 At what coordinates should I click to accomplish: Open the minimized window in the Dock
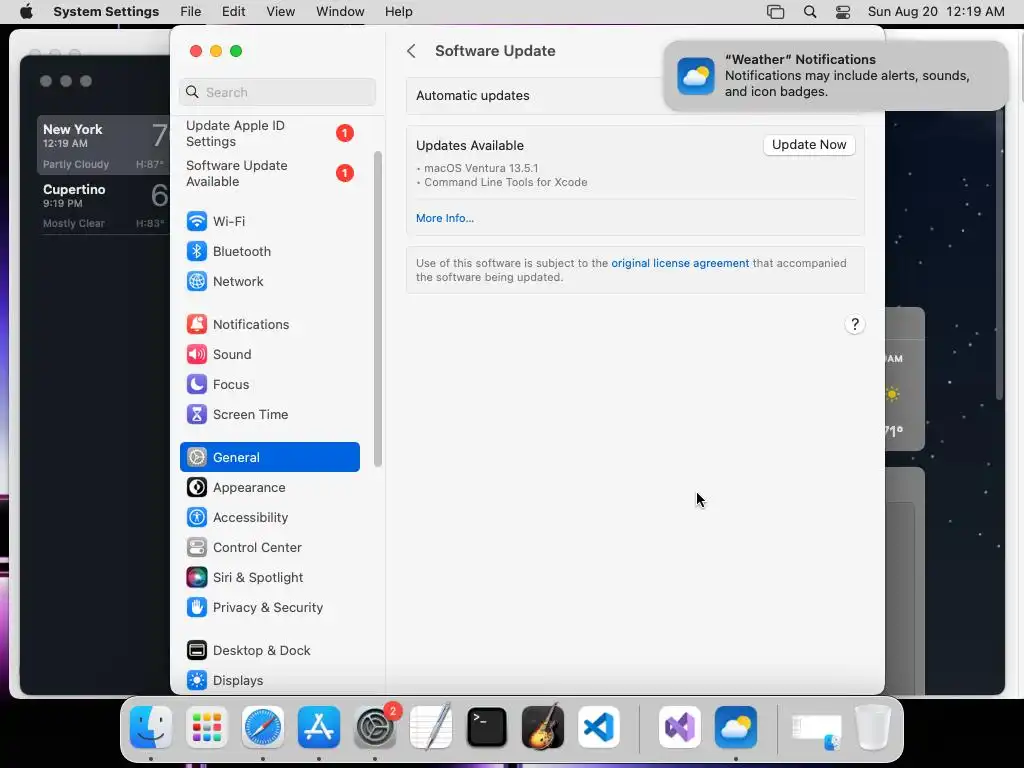tap(816, 729)
